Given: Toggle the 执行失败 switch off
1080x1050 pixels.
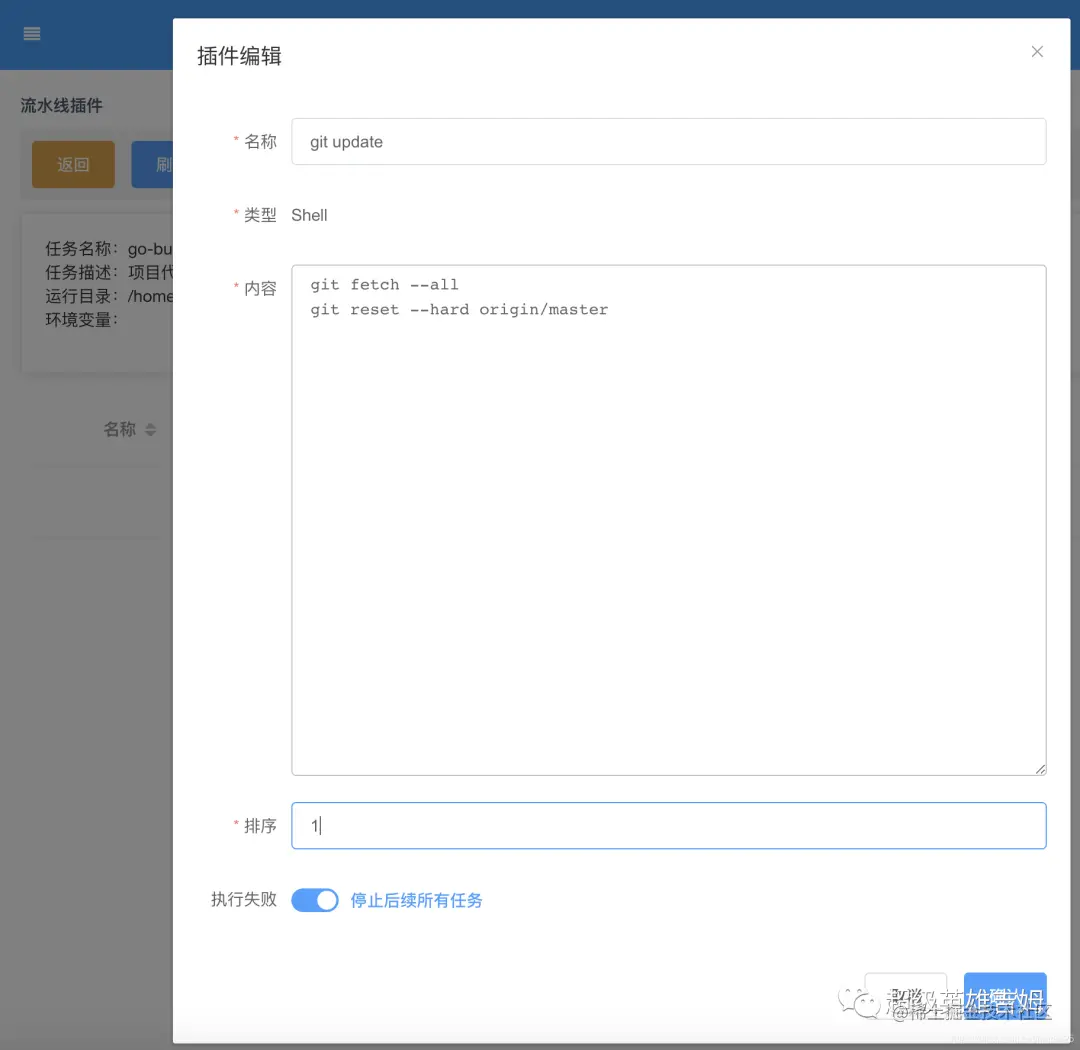Looking at the screenshot, I should pos(314,900).
